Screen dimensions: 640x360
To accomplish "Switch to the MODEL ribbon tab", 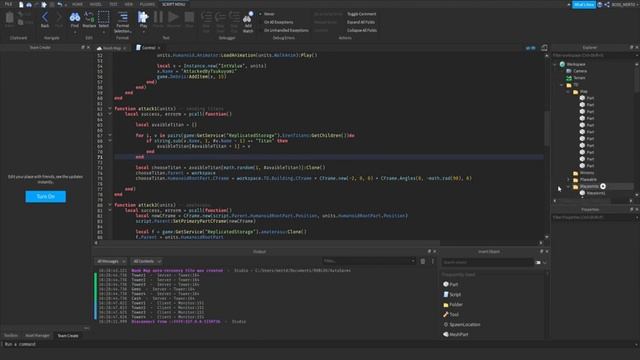I will coord(96,4).
